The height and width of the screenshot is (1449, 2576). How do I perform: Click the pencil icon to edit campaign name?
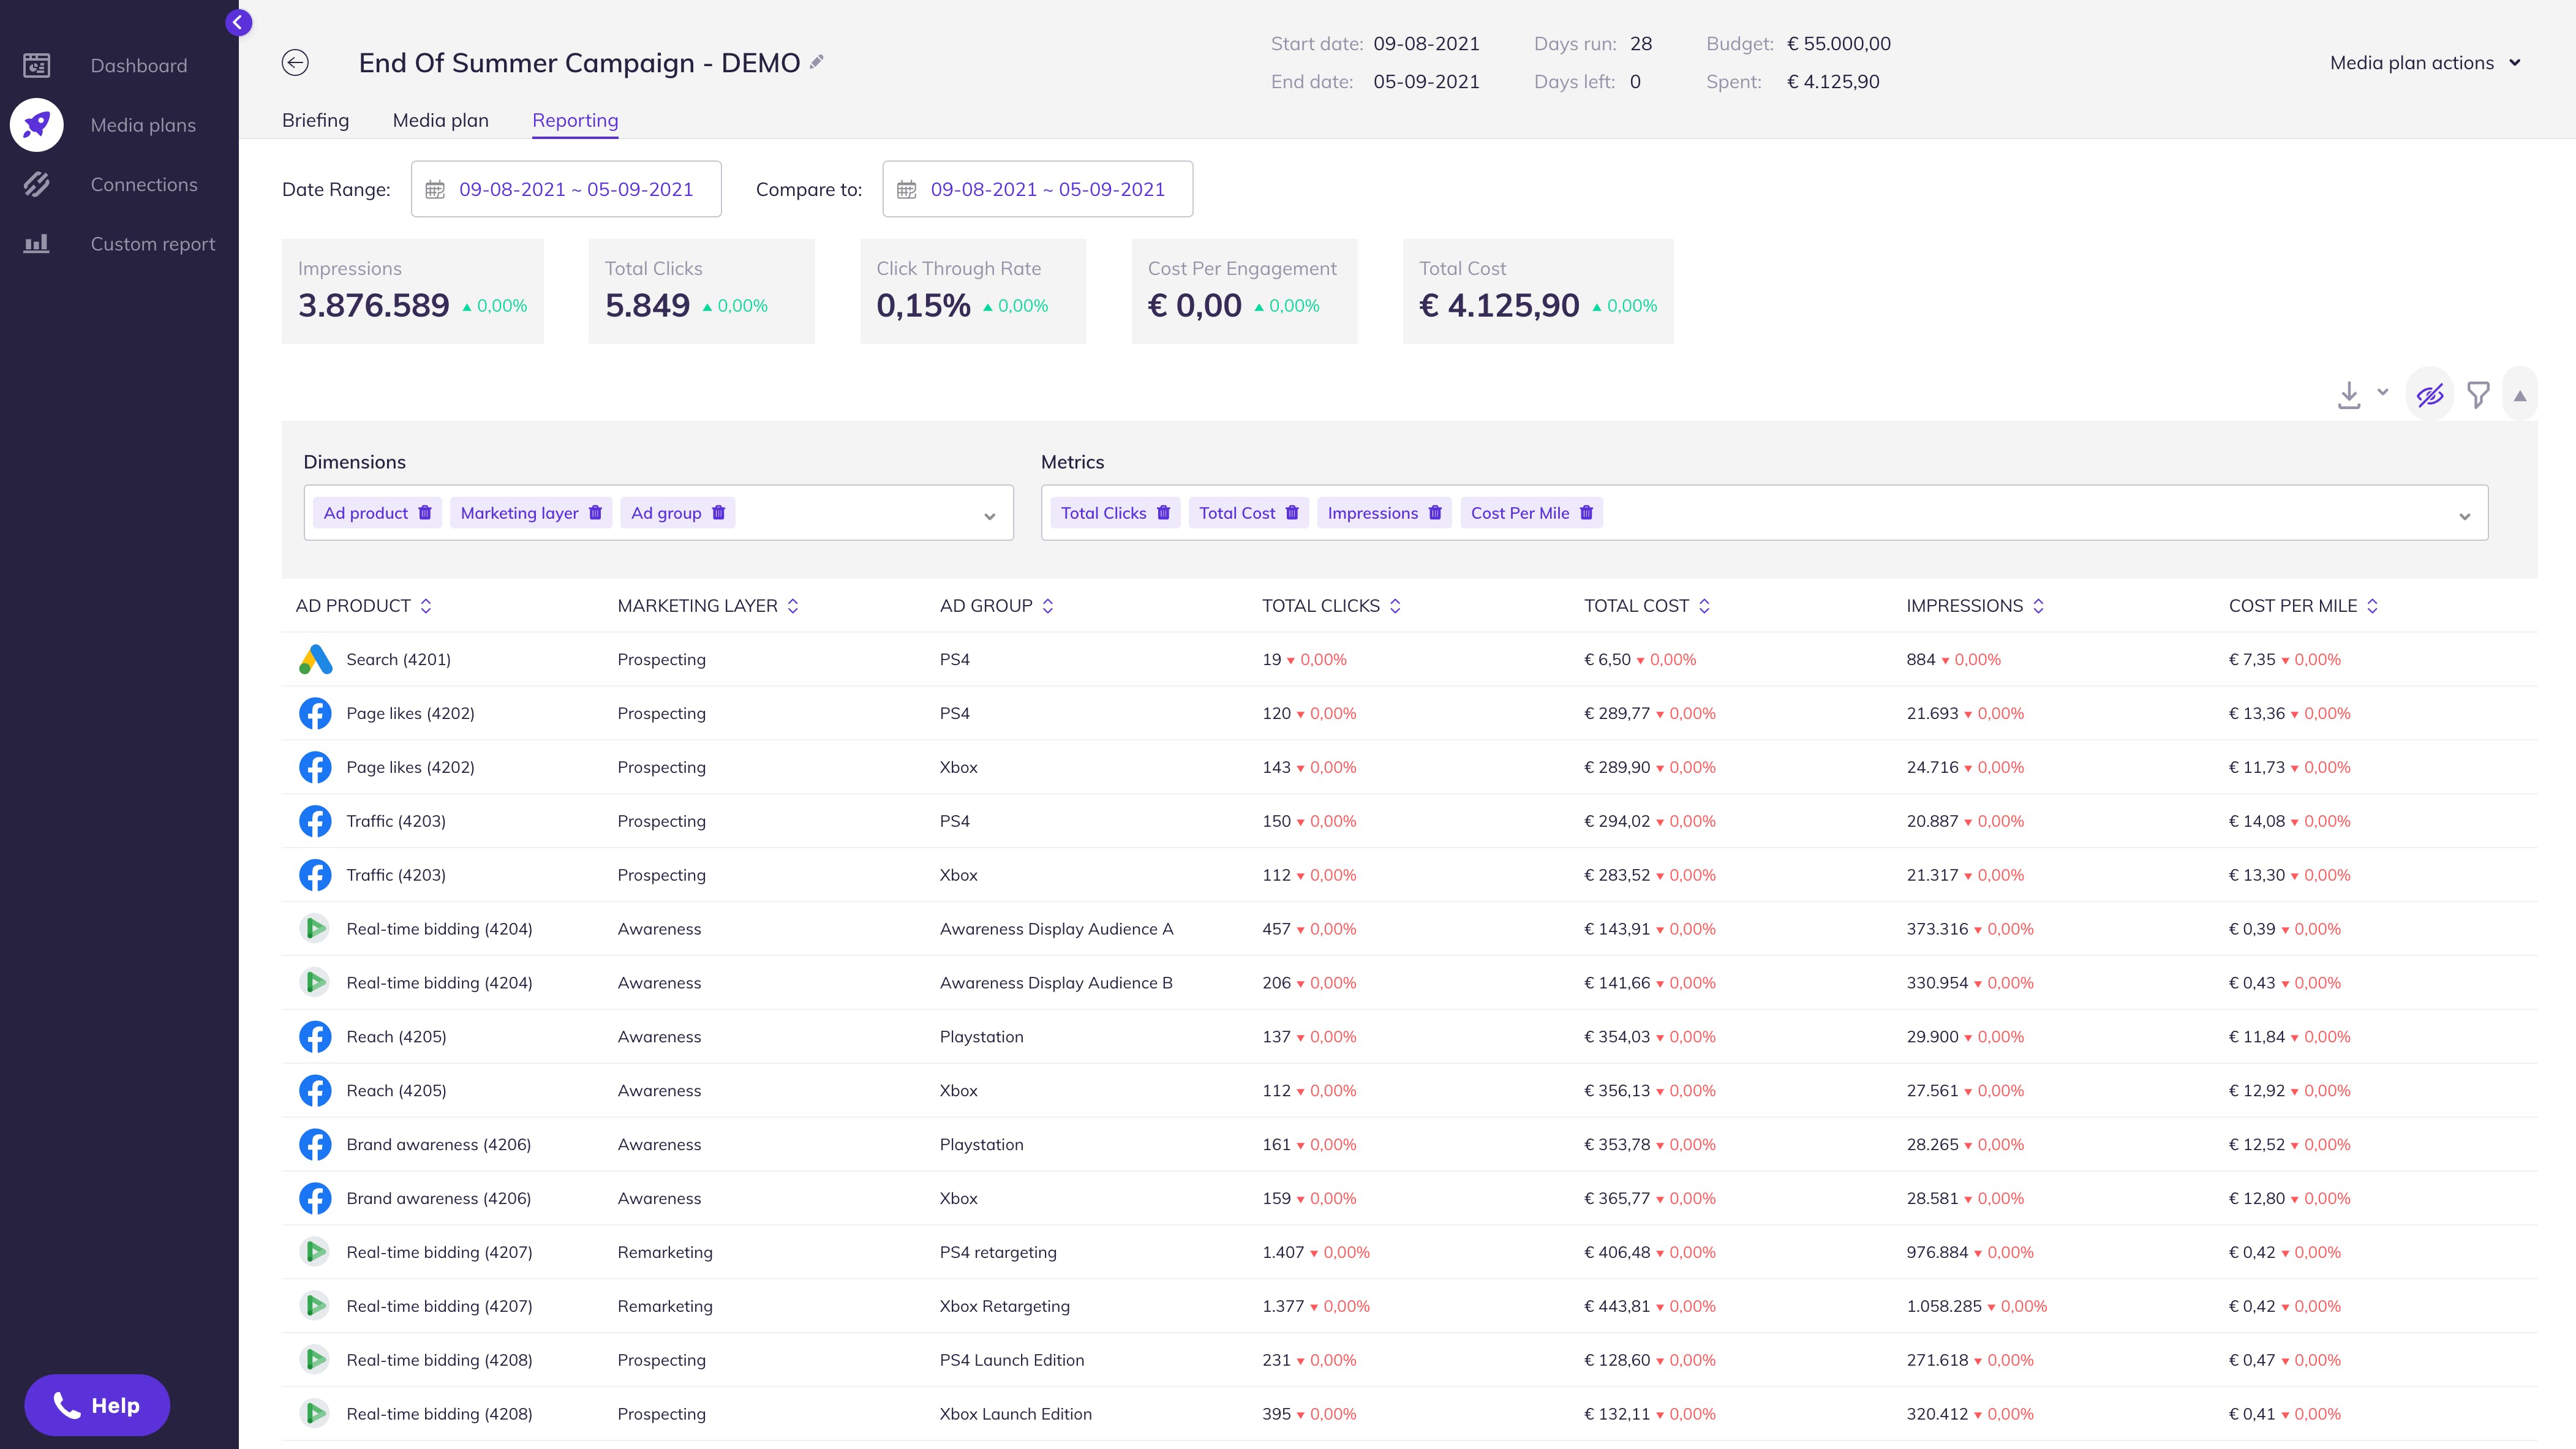click(817, 62)
